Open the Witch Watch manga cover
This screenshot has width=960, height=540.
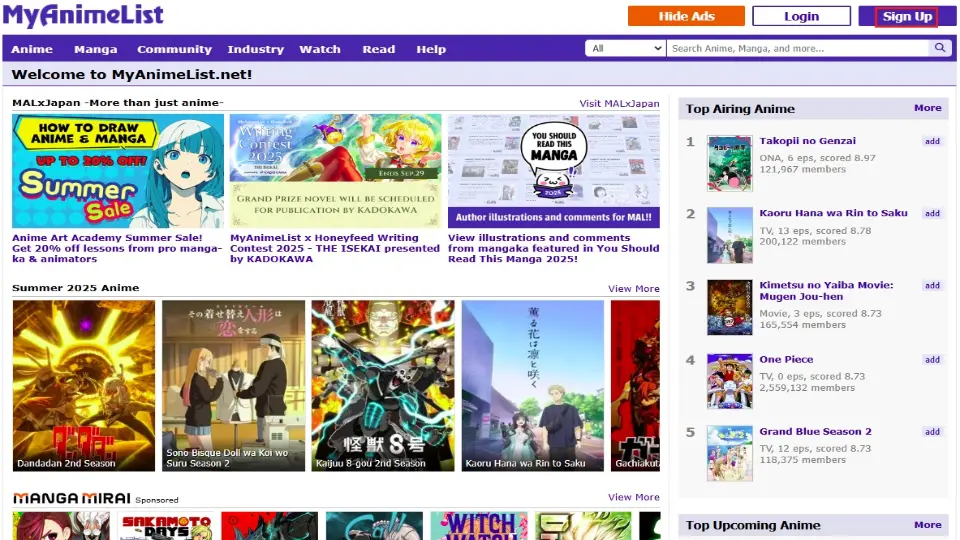479,526
